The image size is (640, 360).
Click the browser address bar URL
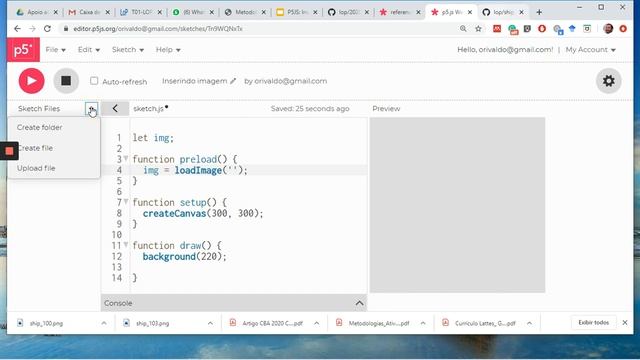point(158,29)
